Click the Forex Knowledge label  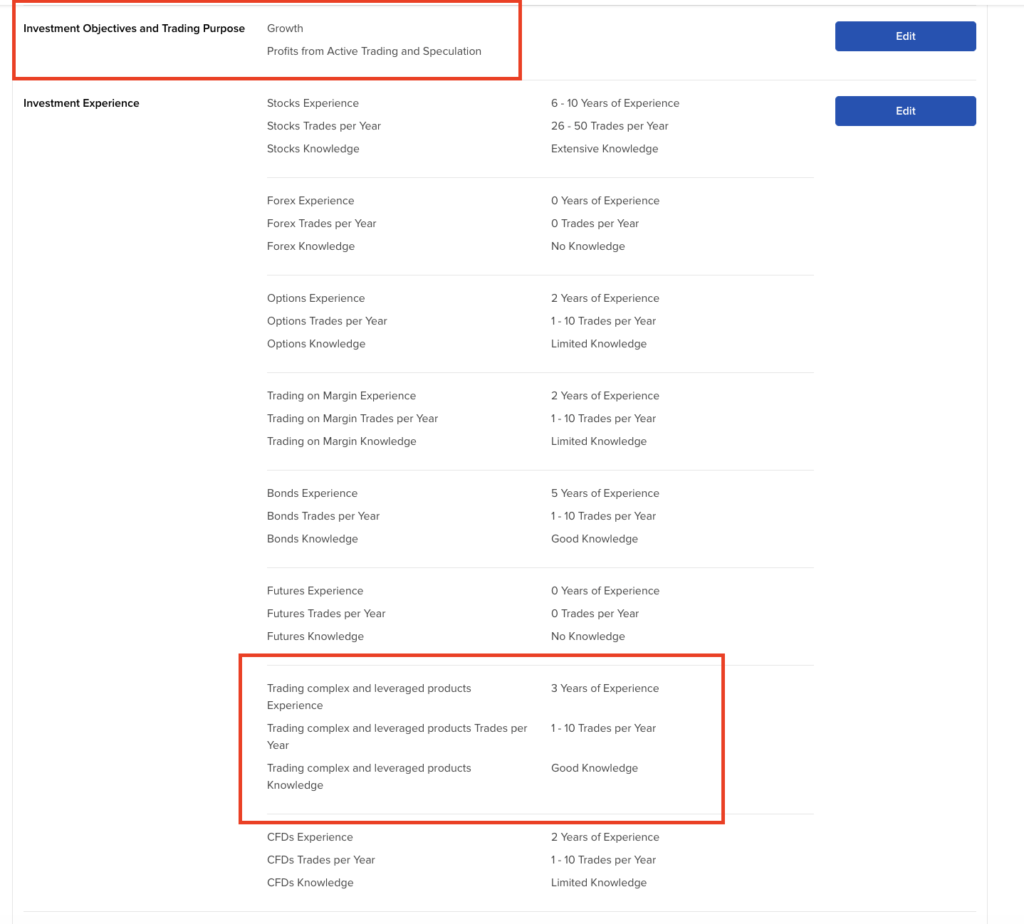pyautogui.click(x=310, y=246)
